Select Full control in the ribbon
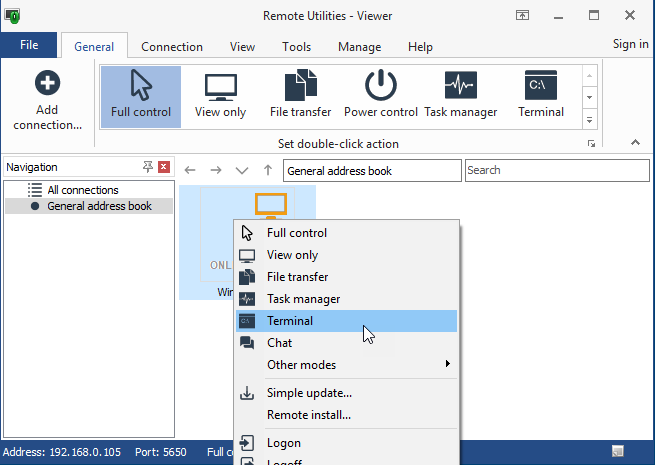655x465 pixels. pyautogui.click(x=141, y=97)
